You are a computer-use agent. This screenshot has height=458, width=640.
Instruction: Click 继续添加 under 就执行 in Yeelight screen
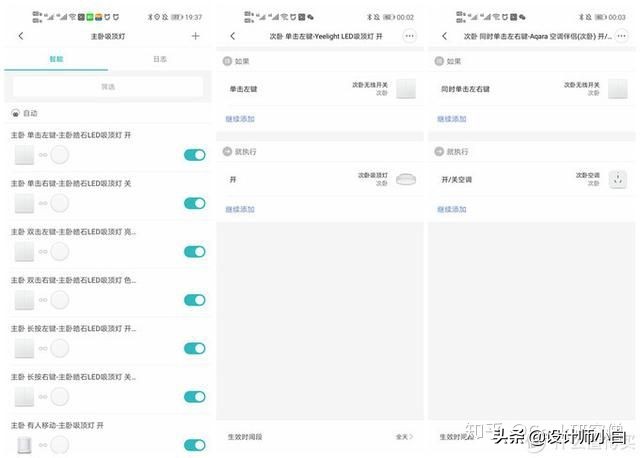pos(240,209)
